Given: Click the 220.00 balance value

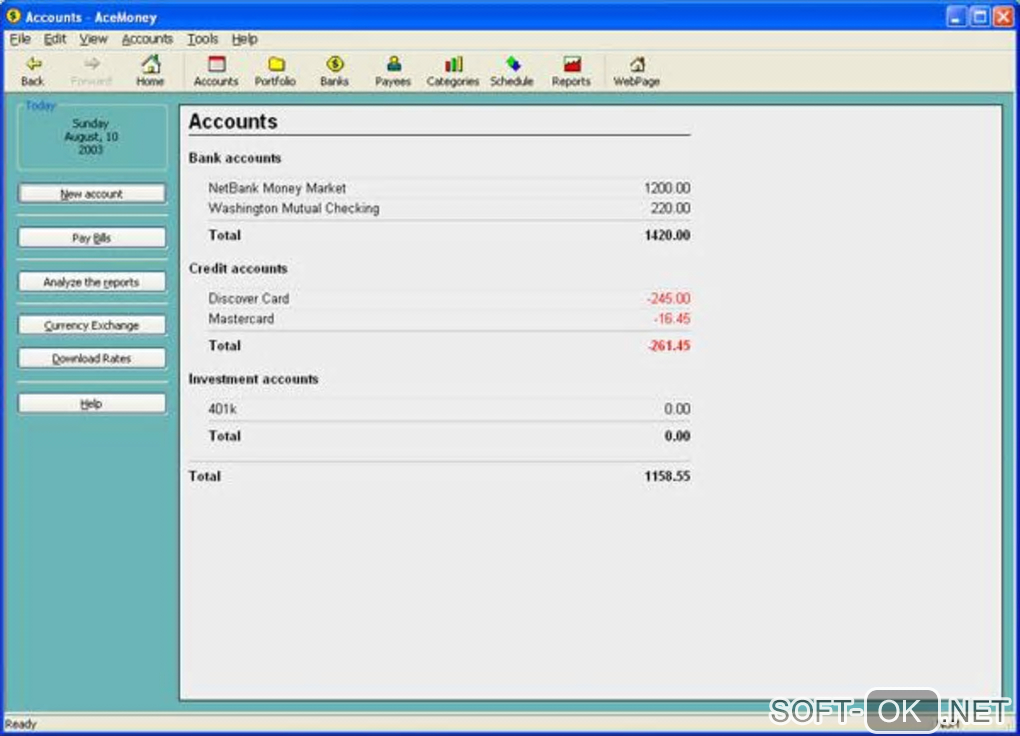Looking at the screenshot, I should pos(670,208).
